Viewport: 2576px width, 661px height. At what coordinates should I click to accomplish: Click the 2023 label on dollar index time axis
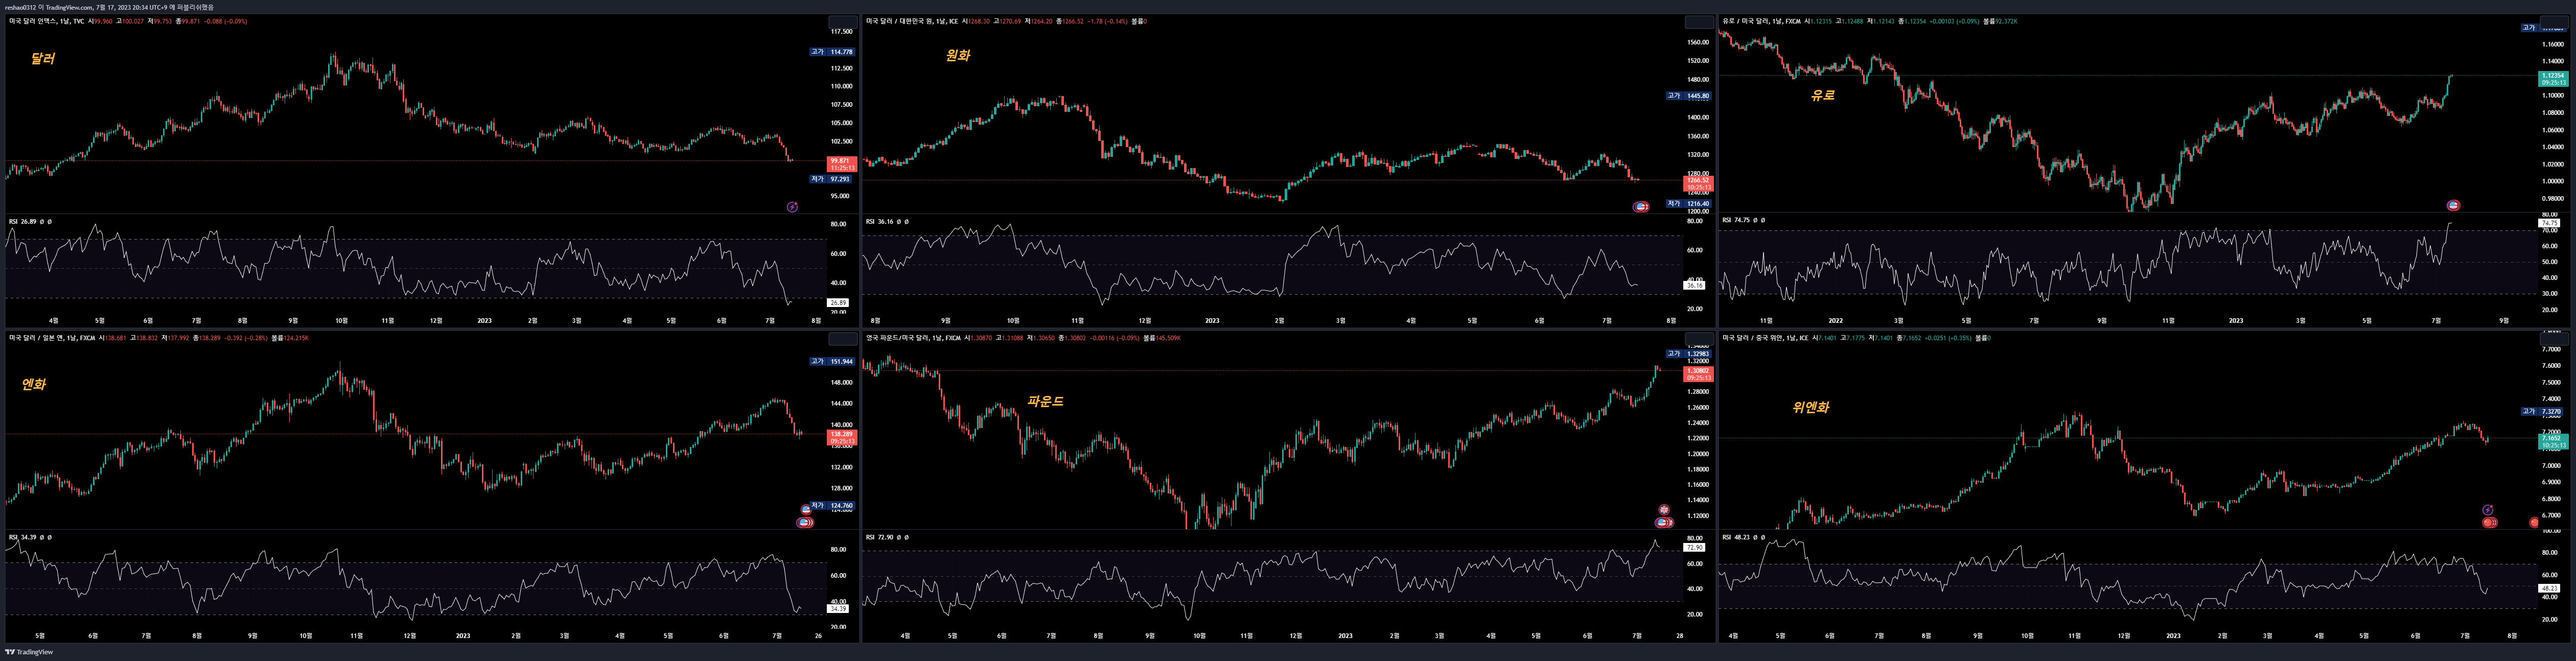(484, 321)
